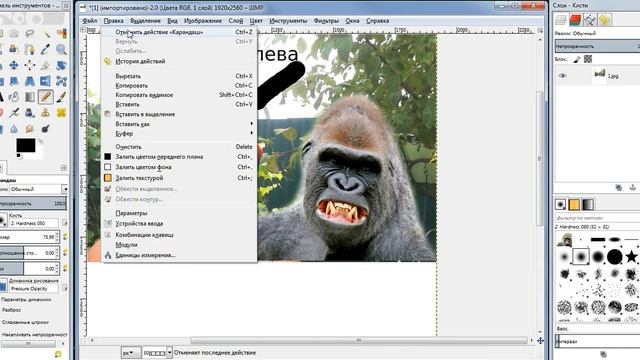Select the Cage Transform tool
This screenshot has width=640, height=360.
(x=61, y=81)
